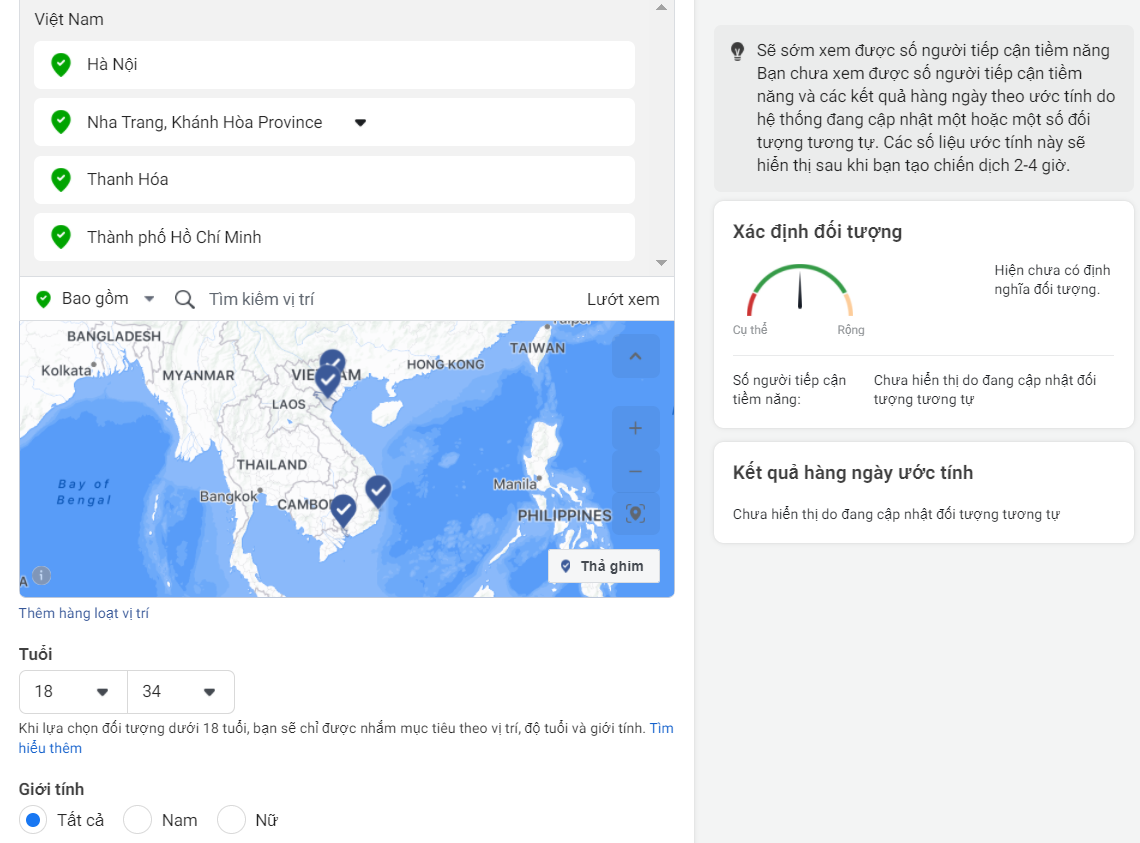
Task: Click the Bangkok label on the map
Action: tap(228, 496)
